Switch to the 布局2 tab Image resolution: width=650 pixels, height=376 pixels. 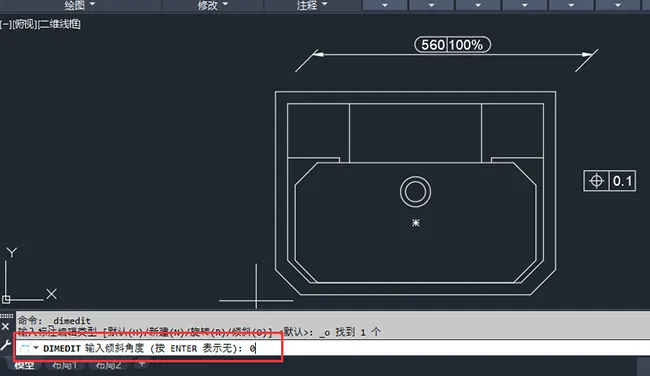pyautogui.click(x=108, y=365)
